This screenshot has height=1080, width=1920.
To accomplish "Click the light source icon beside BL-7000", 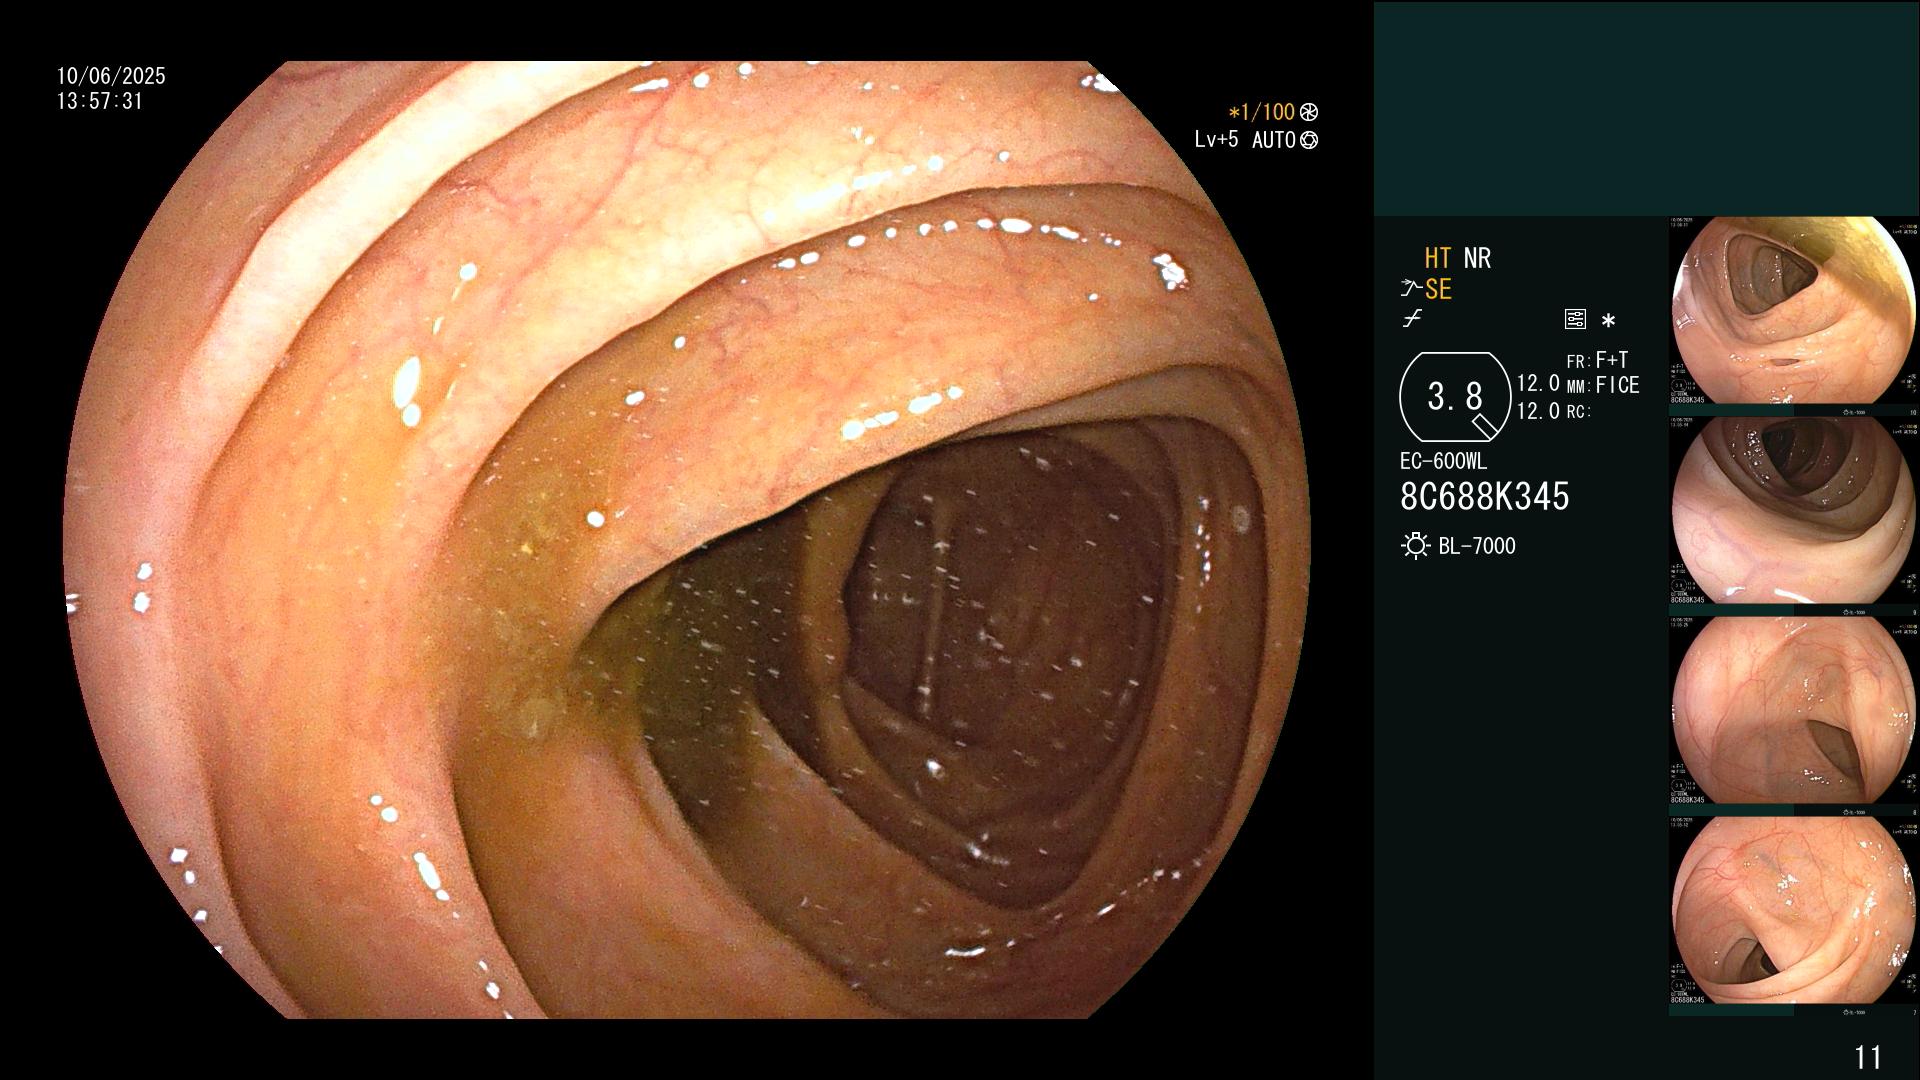I will 1415,546.
